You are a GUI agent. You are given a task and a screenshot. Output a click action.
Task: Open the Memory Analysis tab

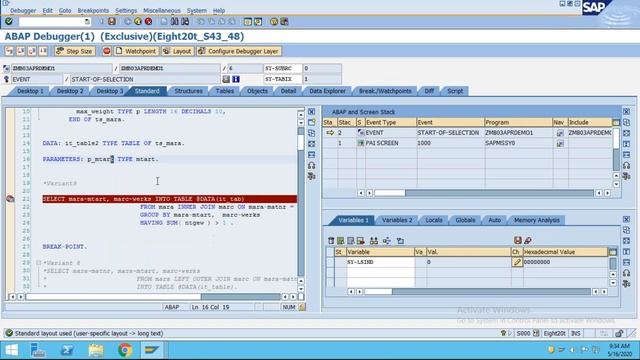(x=536, y=220)
